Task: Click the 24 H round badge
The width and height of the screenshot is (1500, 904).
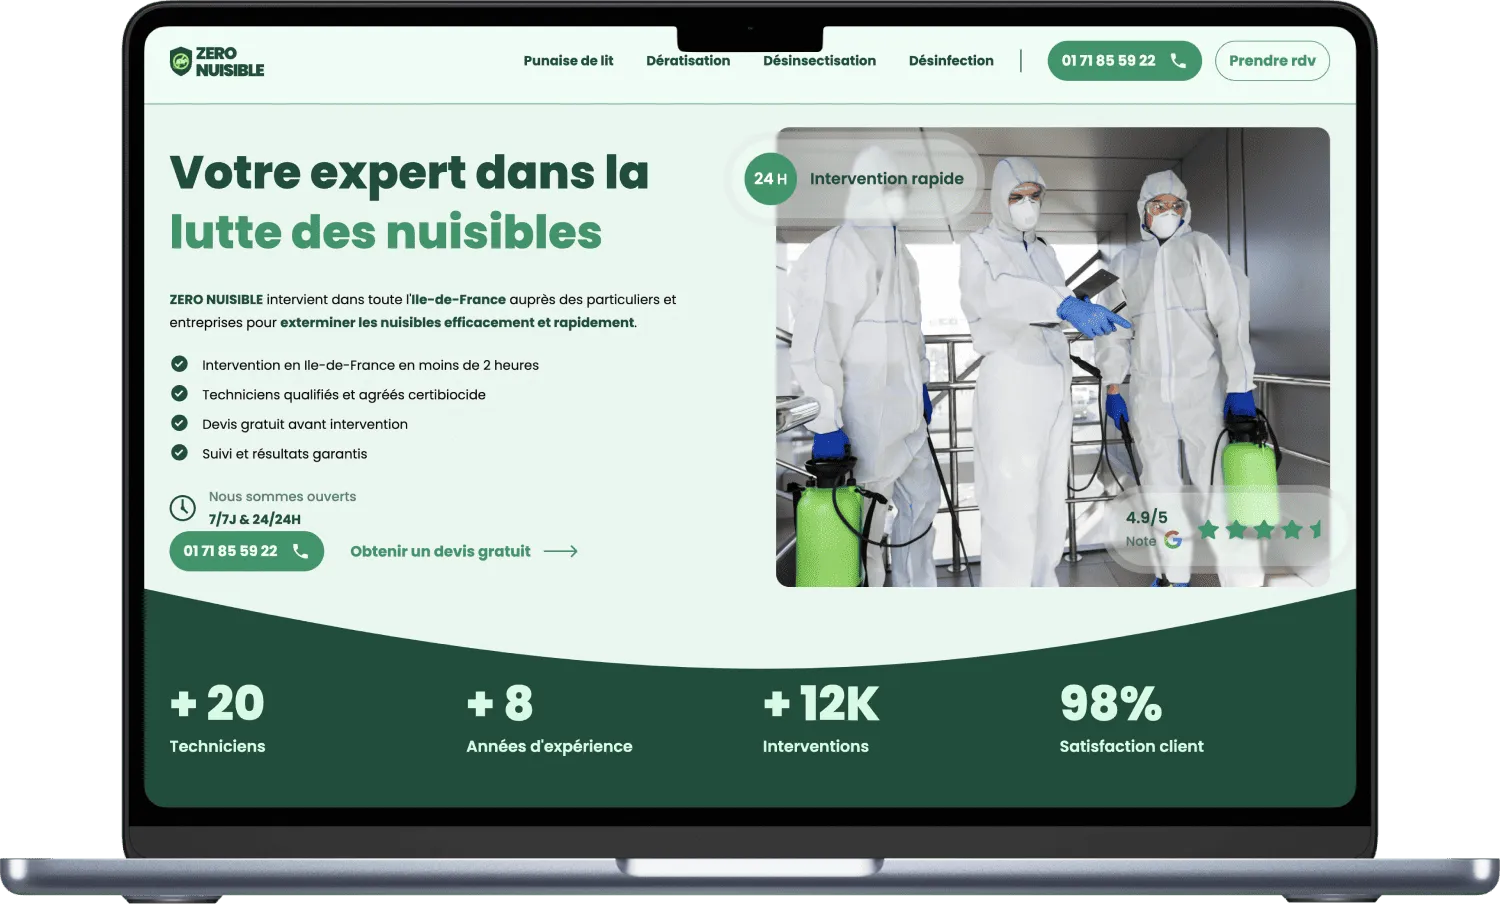Action: pyautogui.click(x=770, y=179)
